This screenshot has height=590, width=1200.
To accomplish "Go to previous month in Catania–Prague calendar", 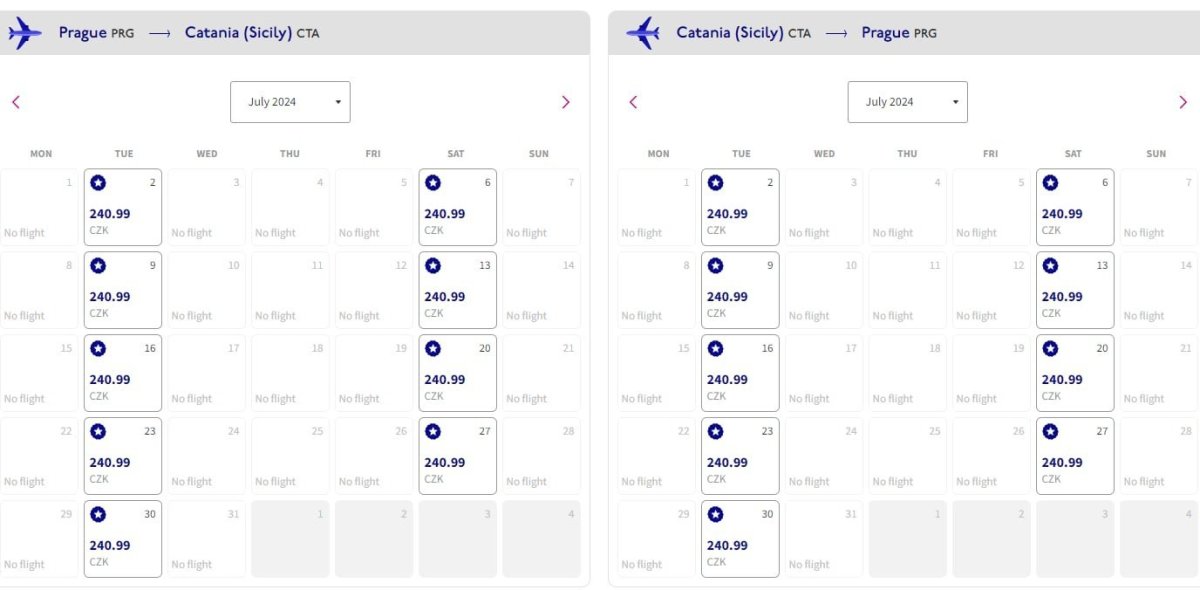I will point(633,102).
